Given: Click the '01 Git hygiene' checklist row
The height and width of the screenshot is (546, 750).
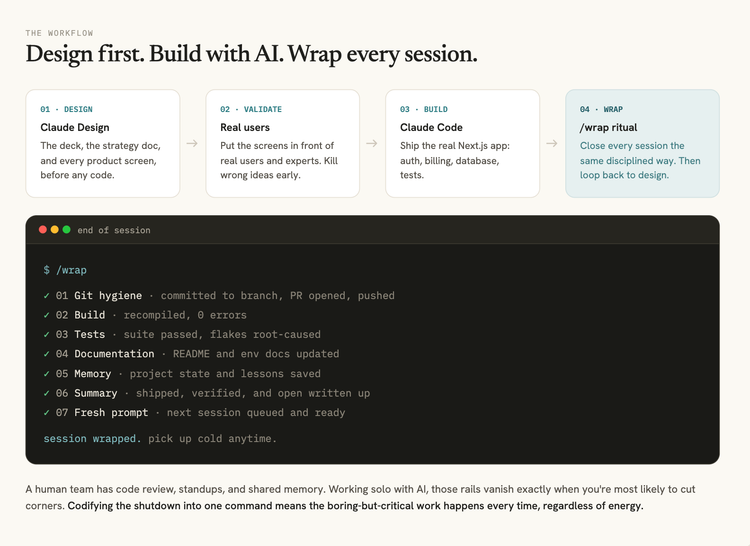Looking at the screenshot, I should [219, 295].
